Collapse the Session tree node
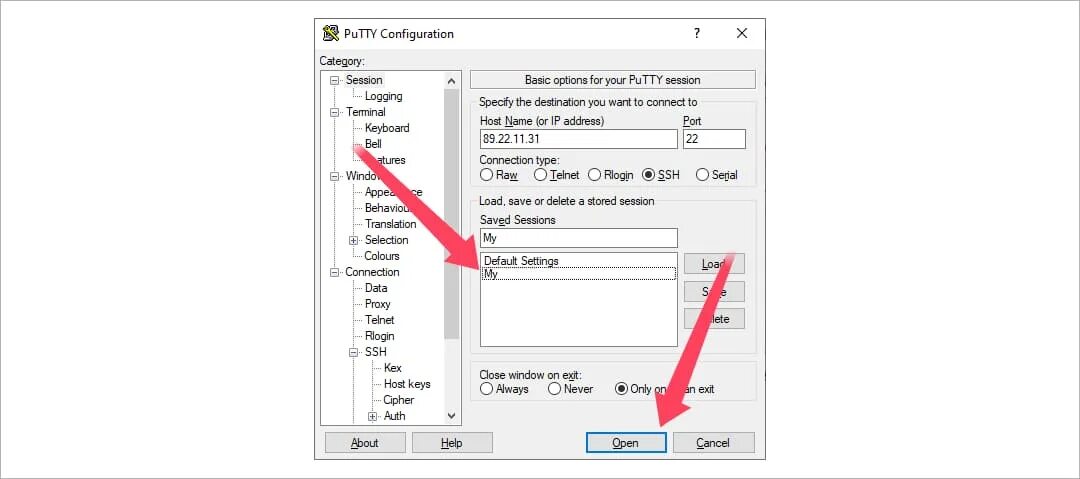The width and height of the screenshot is (1080, 479). tap(335, 80)
